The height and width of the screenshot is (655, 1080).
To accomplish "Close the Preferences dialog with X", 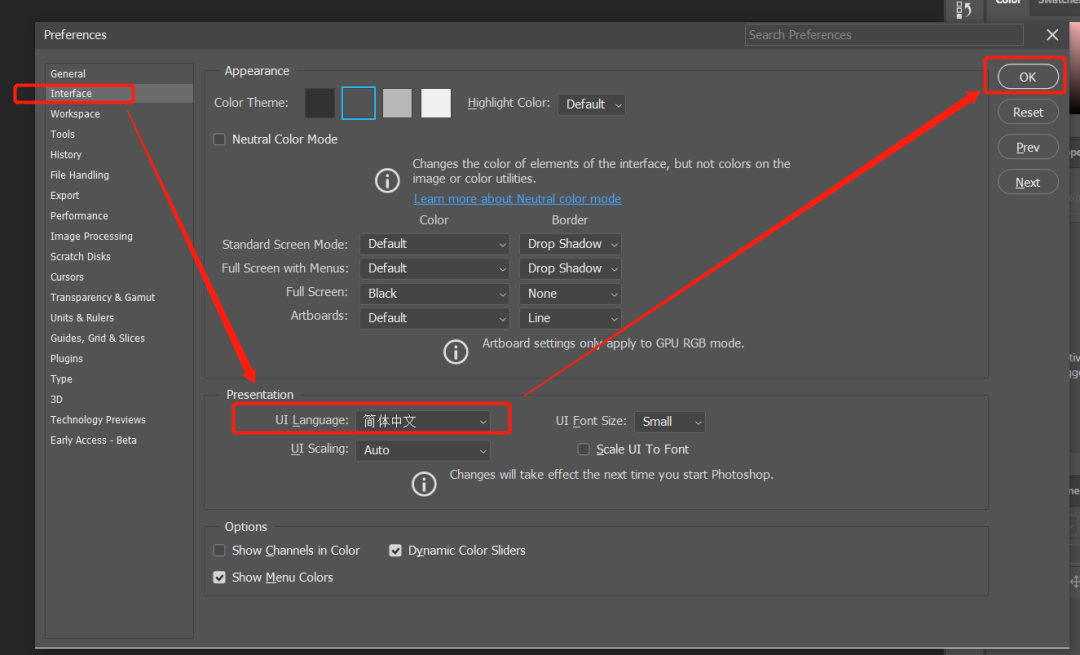I will click(x=1052, y=35).
